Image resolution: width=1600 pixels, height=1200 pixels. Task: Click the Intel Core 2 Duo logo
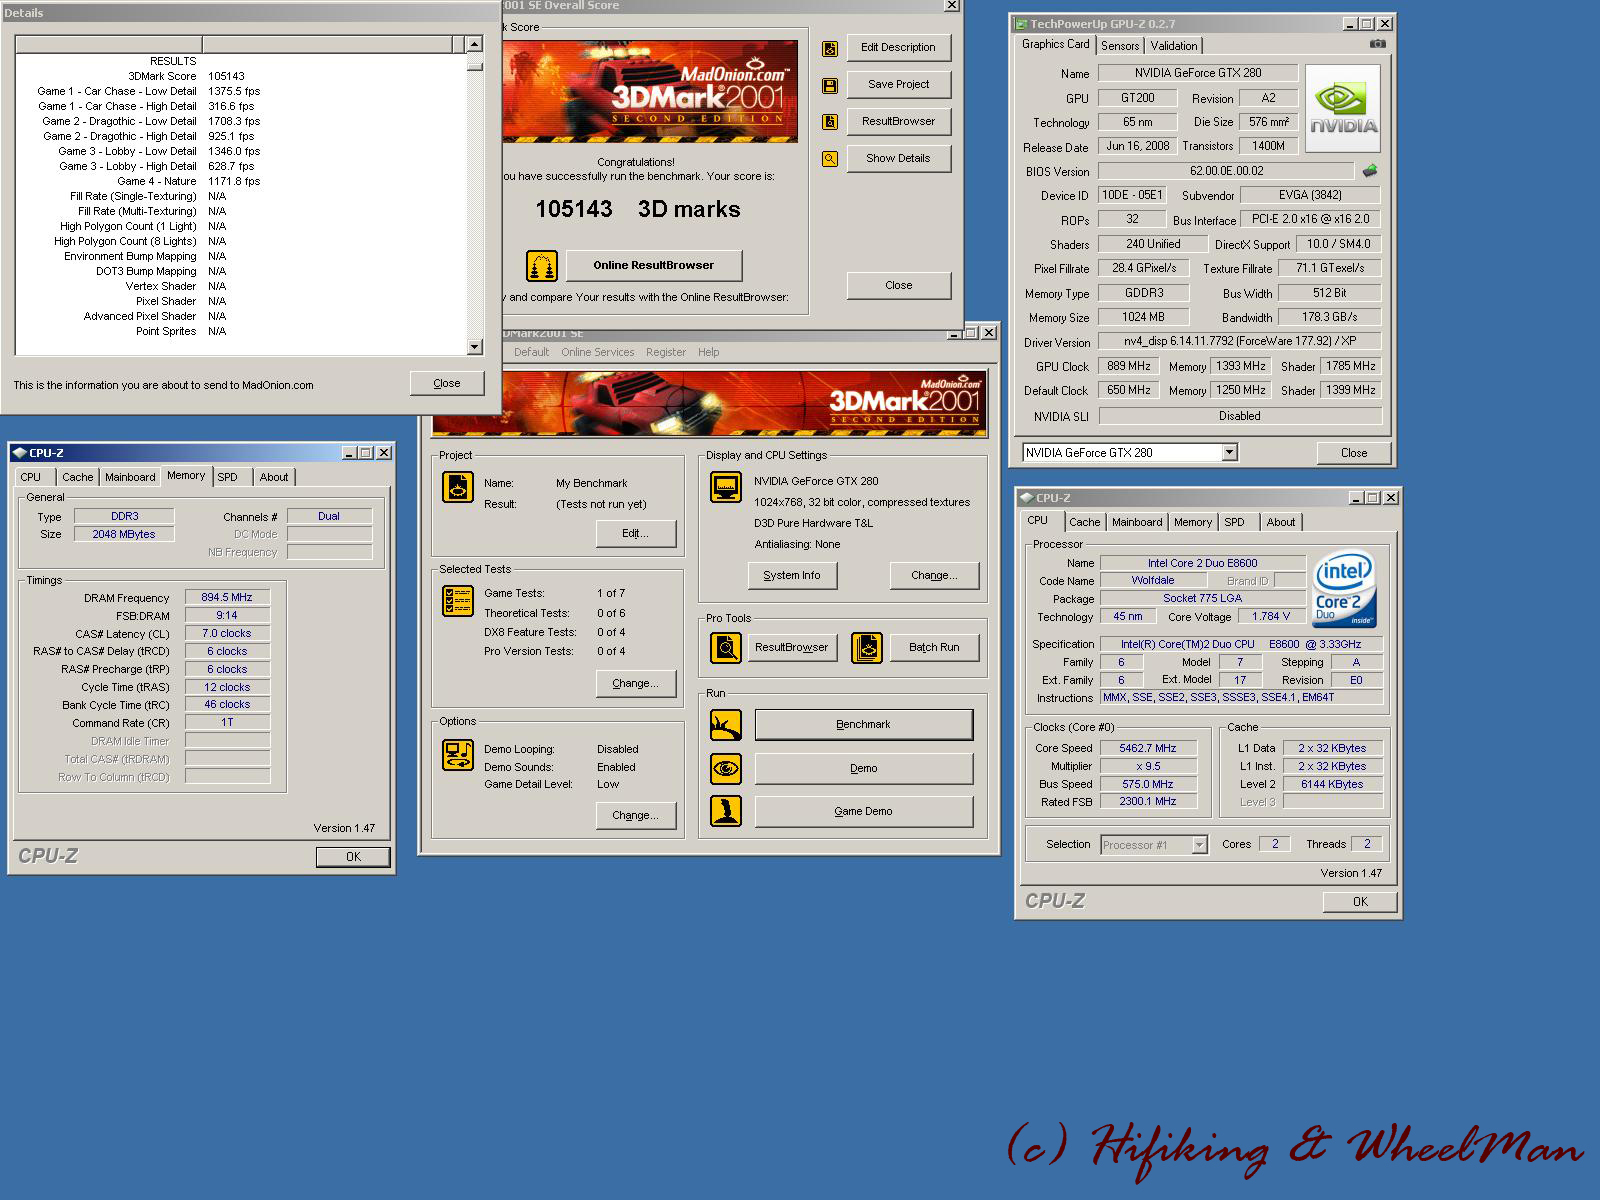1344,589
